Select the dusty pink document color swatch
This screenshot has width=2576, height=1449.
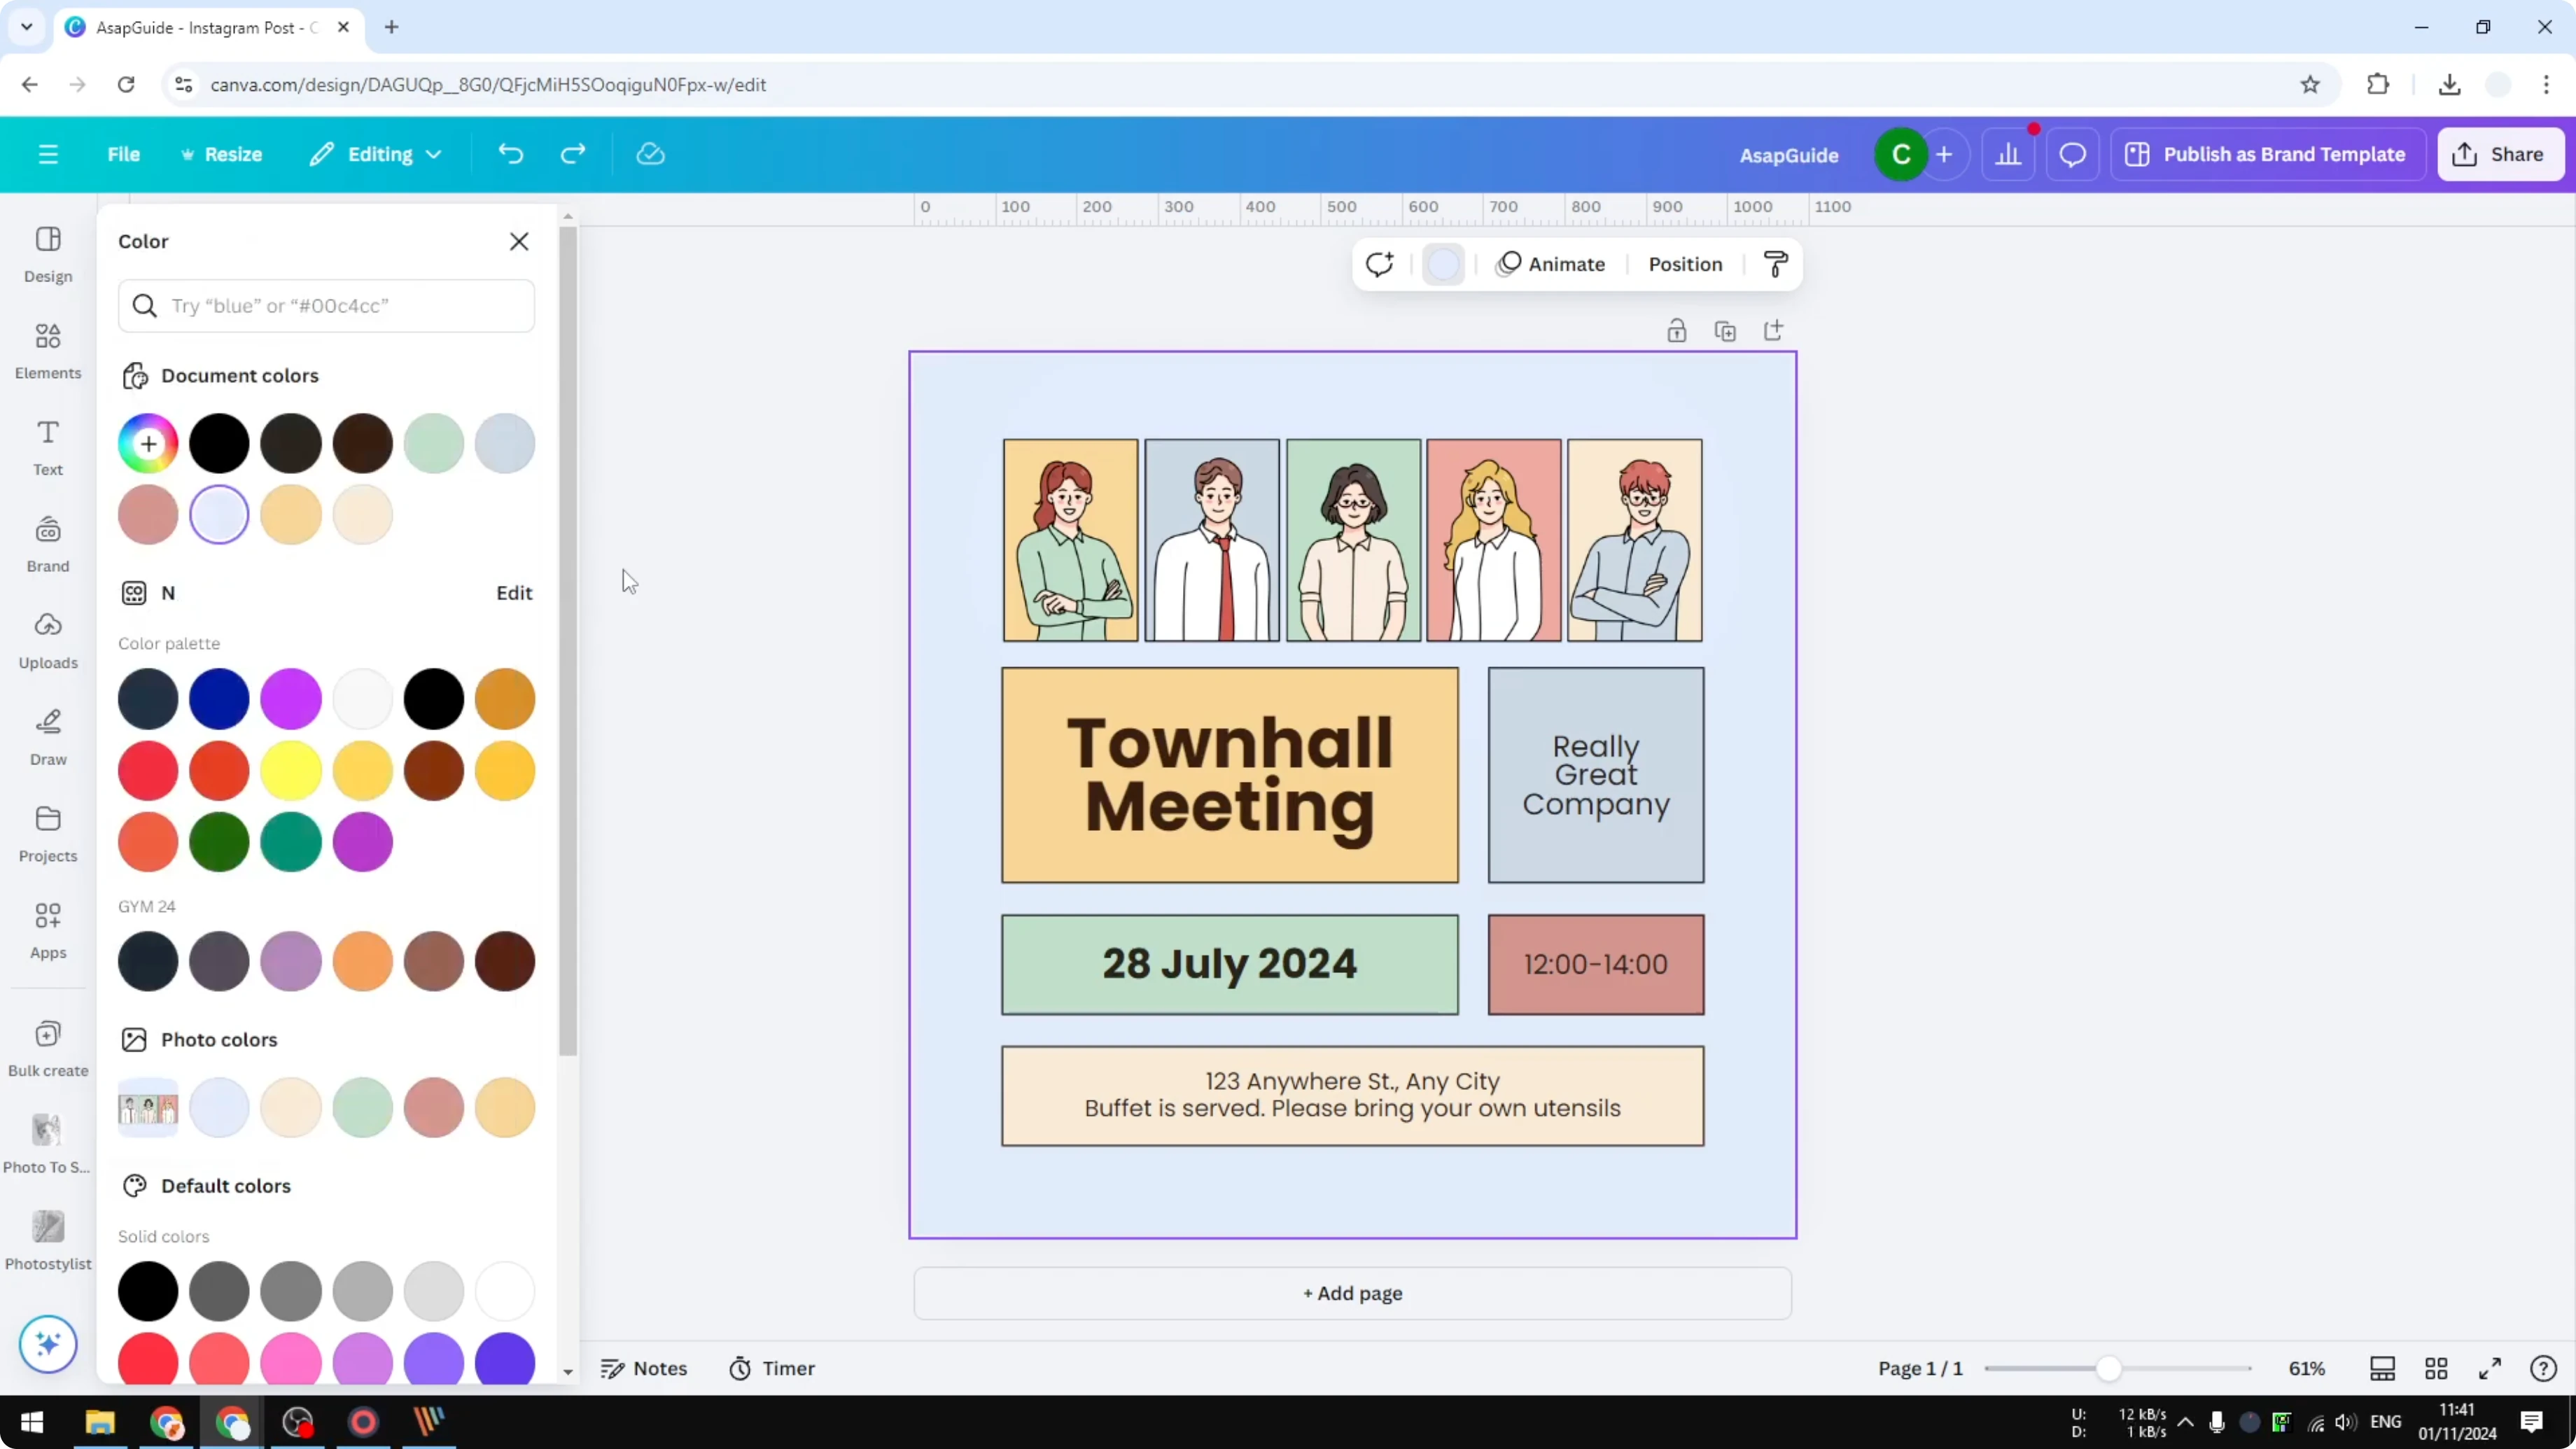(148, 514)
